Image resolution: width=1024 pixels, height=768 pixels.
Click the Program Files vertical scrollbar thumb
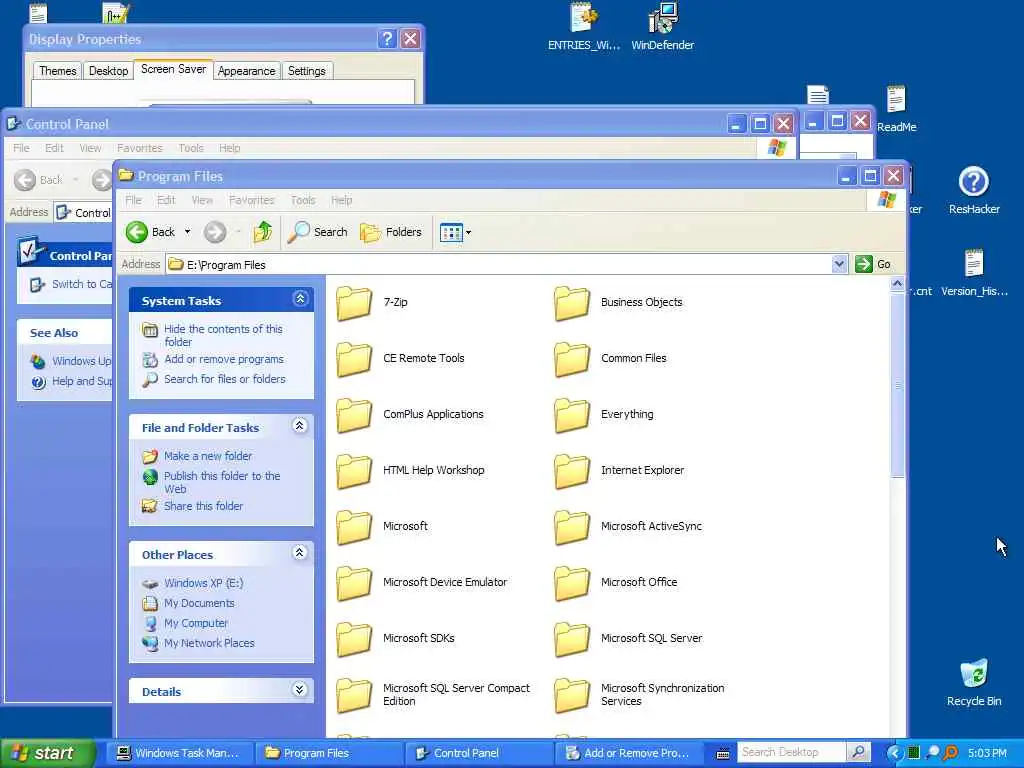tap(897, 385)
